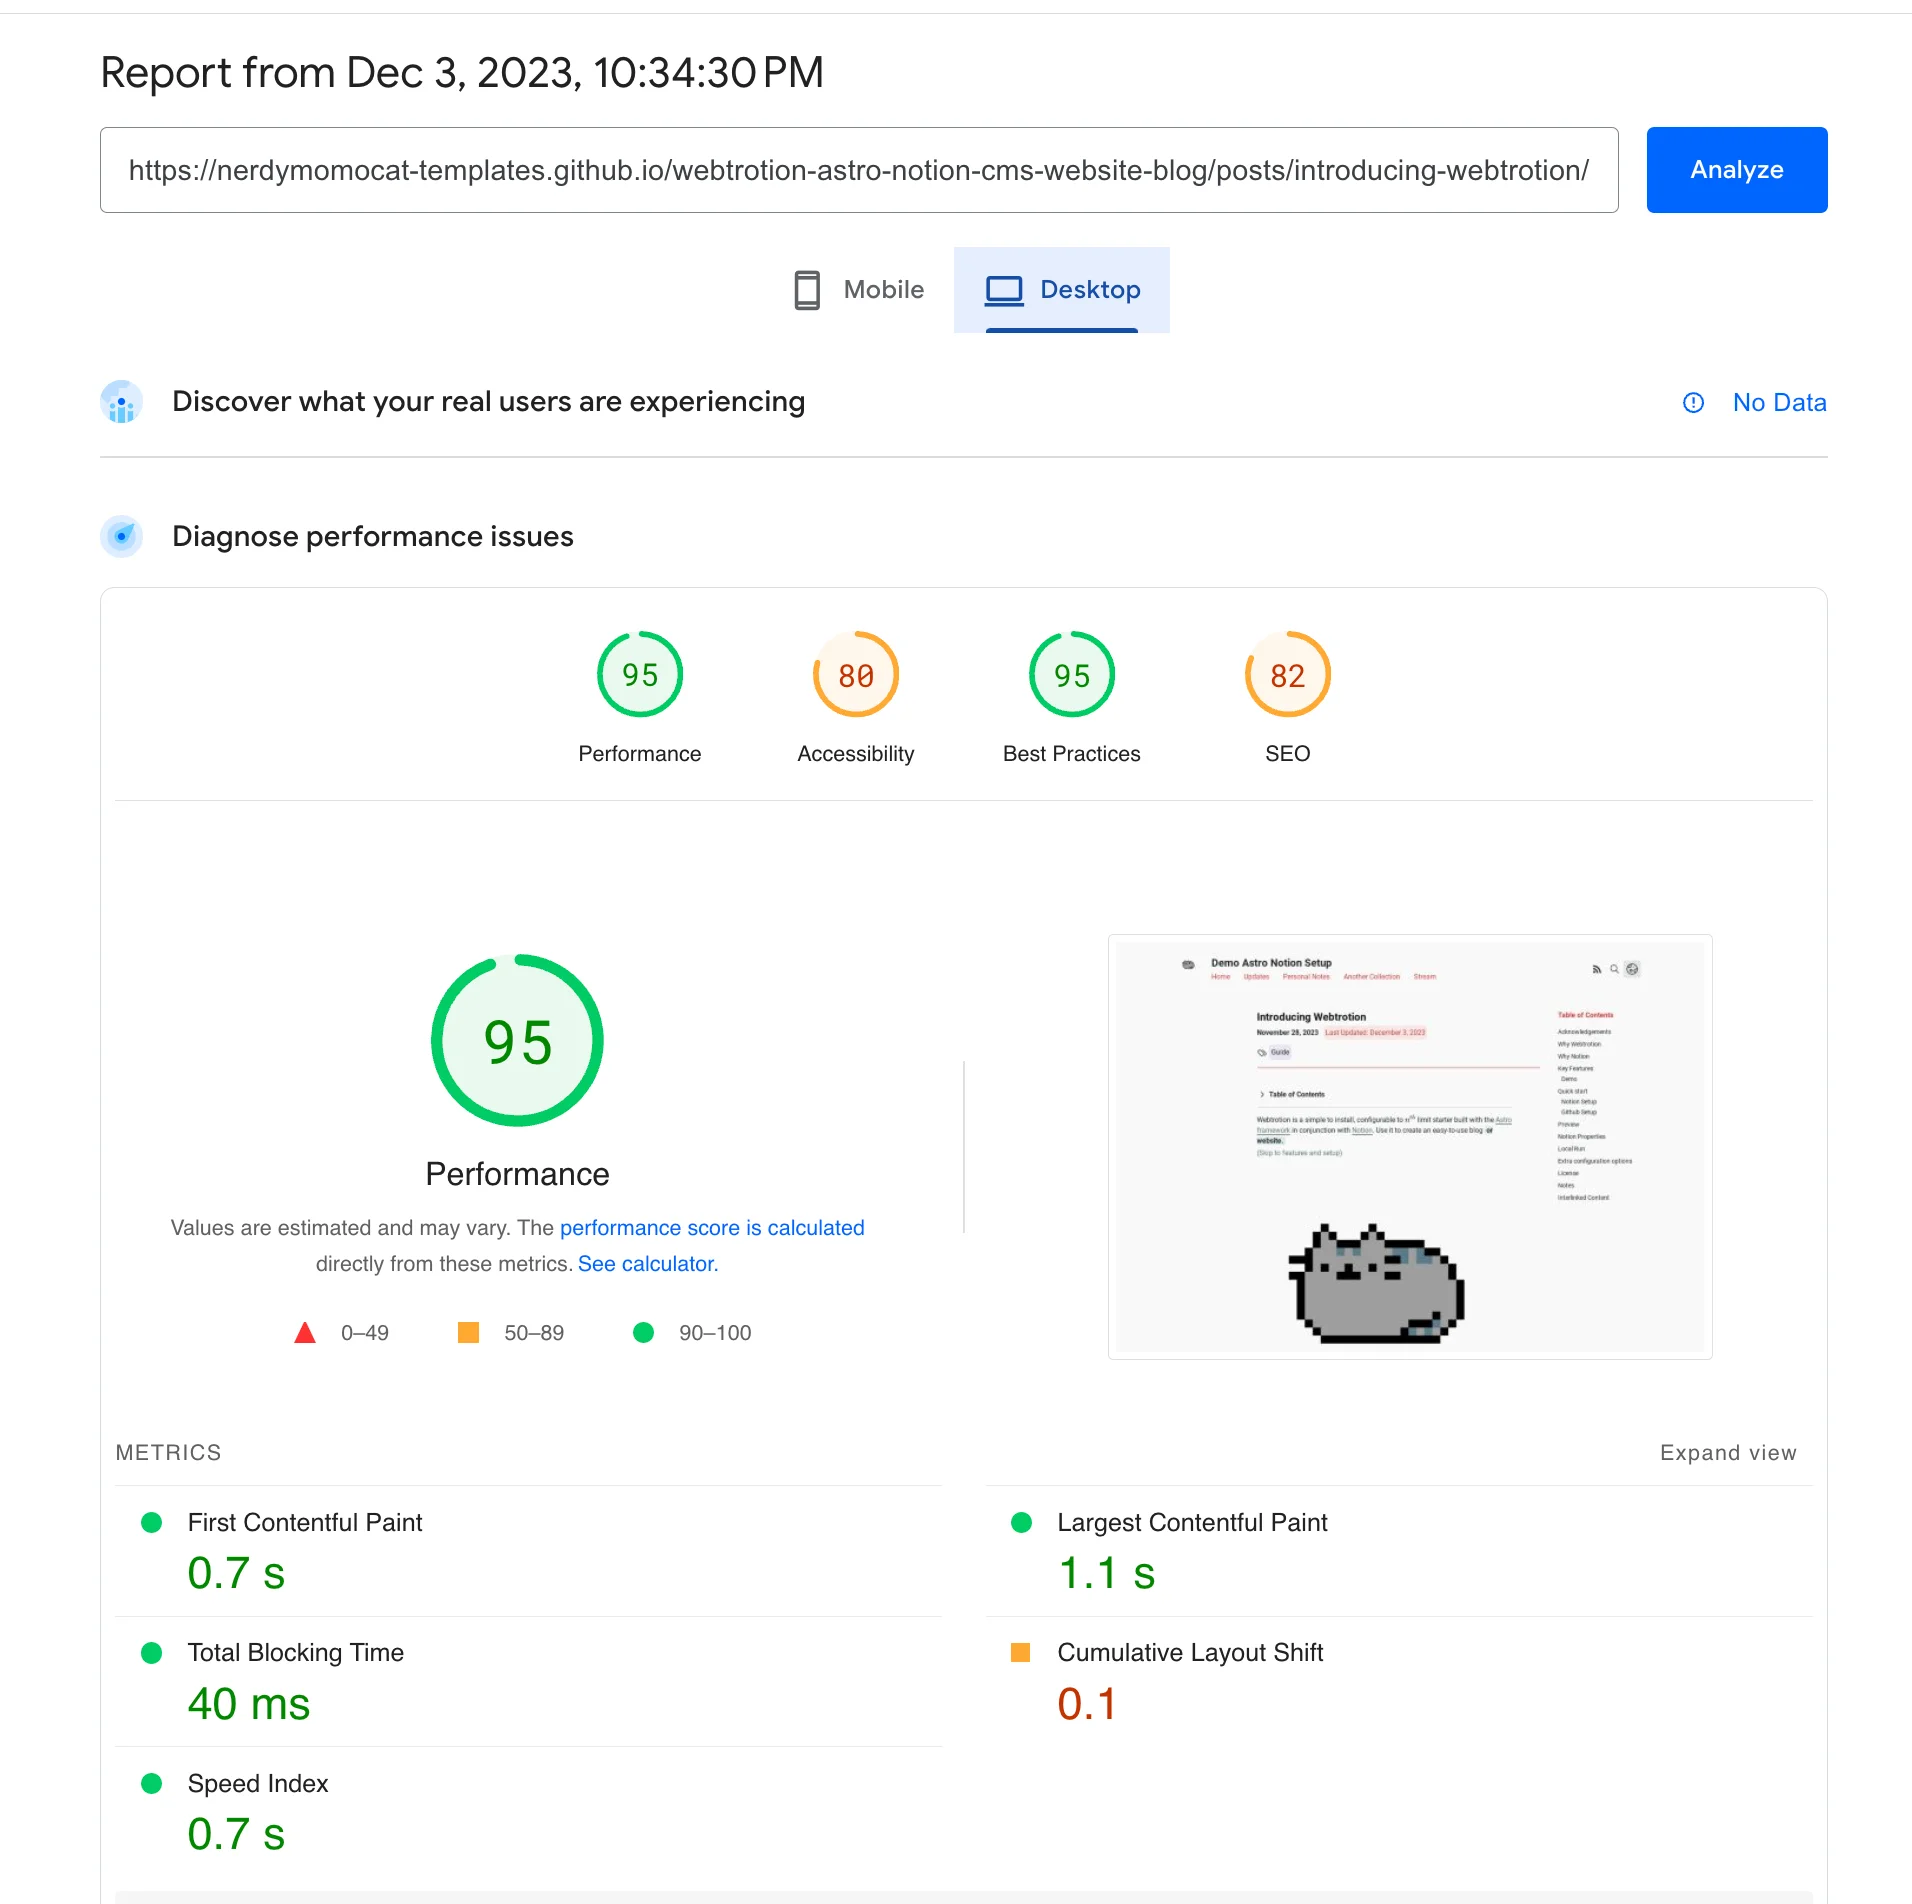Click the real users experience icon

click(122, 402)
